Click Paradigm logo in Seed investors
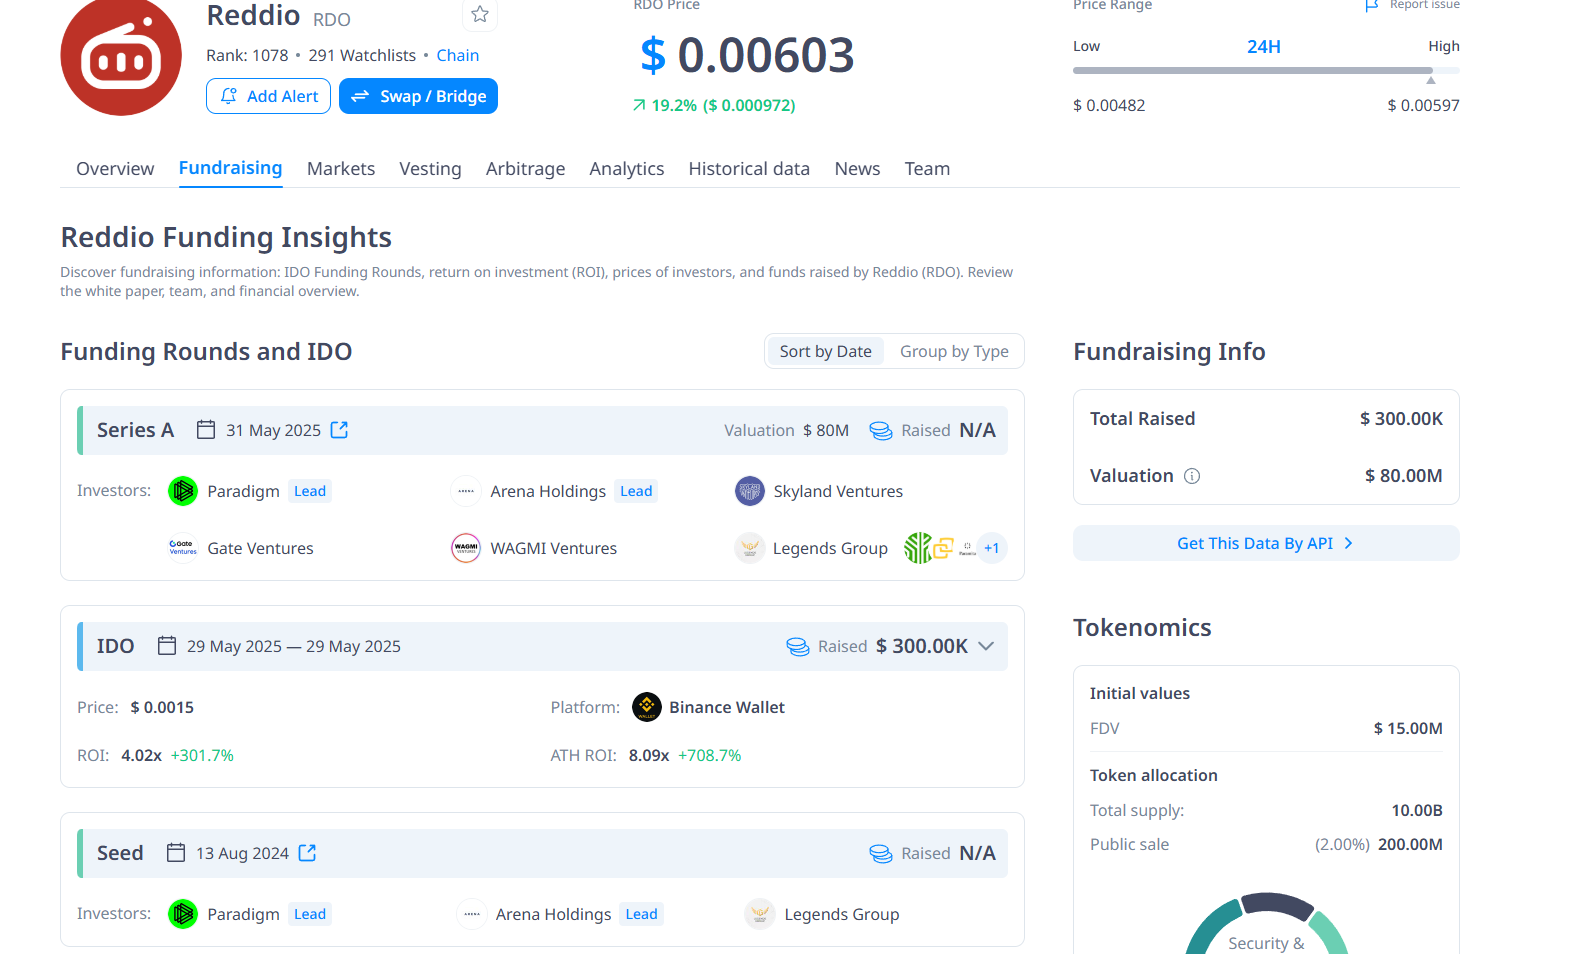Screen dimensions: 1576x954 183,914
